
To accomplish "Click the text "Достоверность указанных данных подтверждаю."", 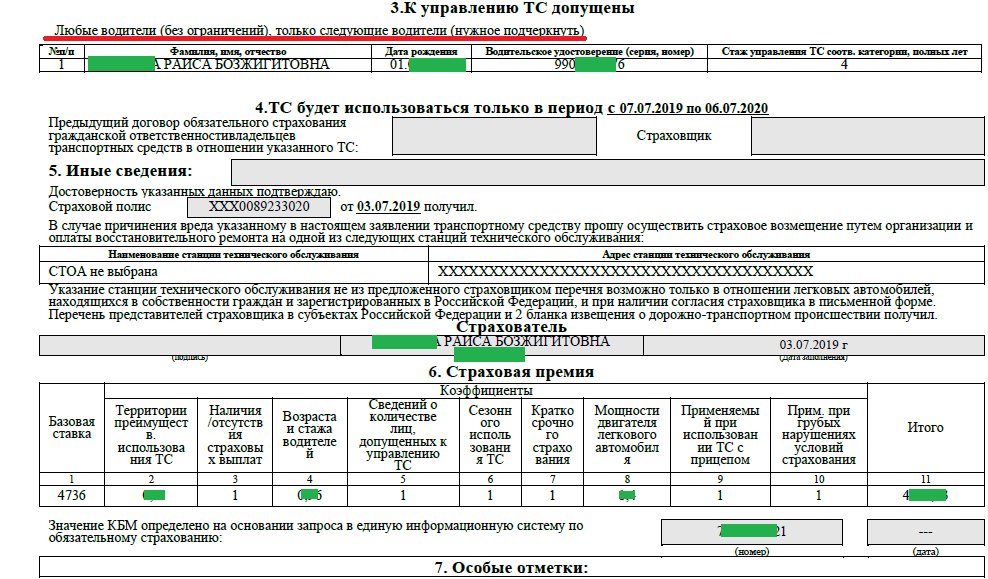I will coord(194,192).
